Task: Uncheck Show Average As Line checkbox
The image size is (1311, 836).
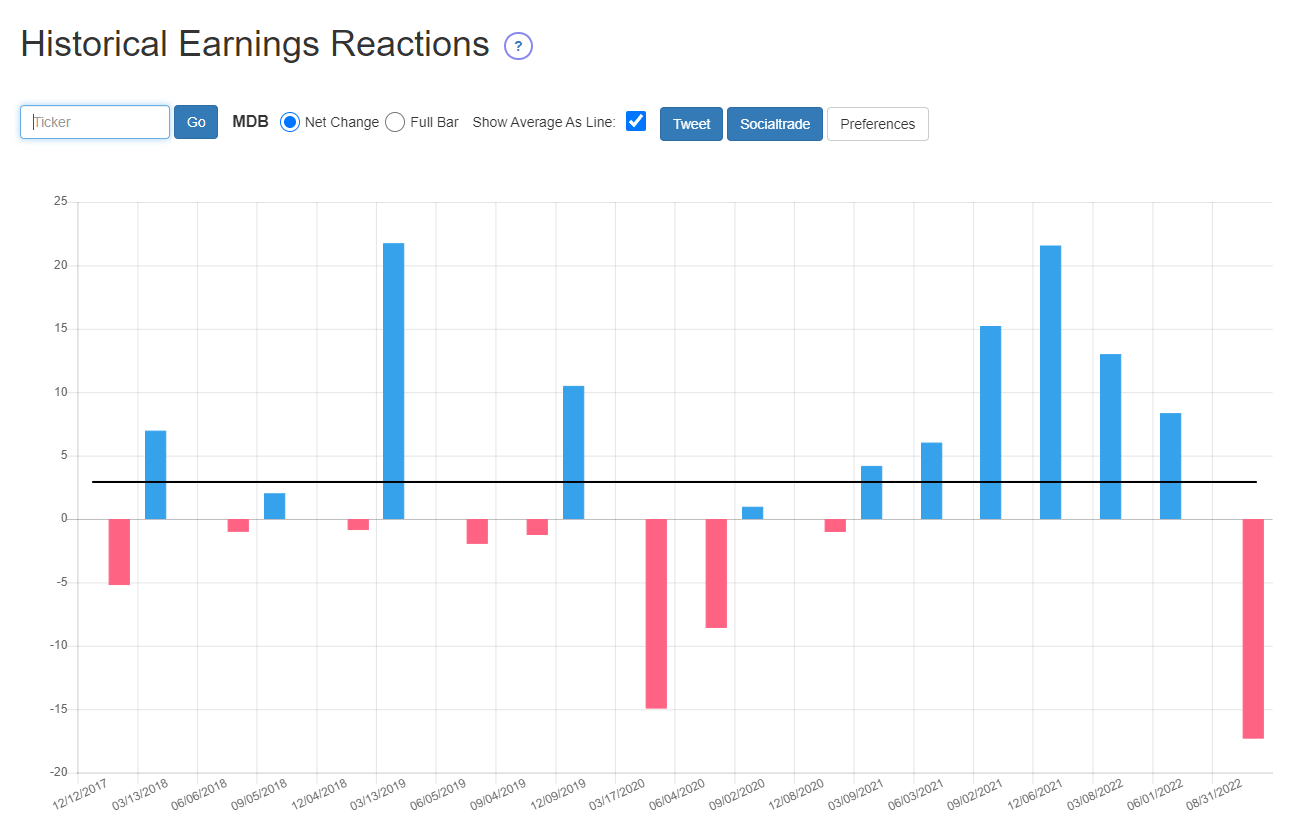Action: (x=636, y=121)
